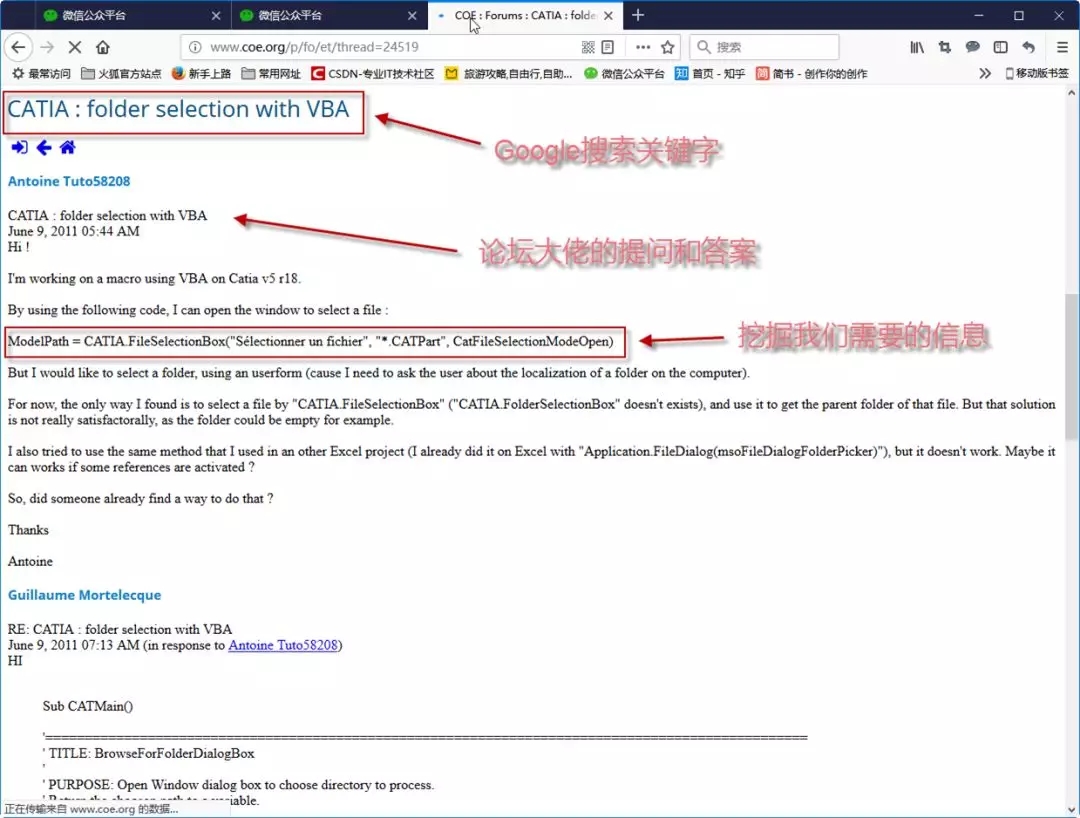The height and width of the screenshot is (818, 1080).
Task: Bookmark this page with the star
Action: 667,47
